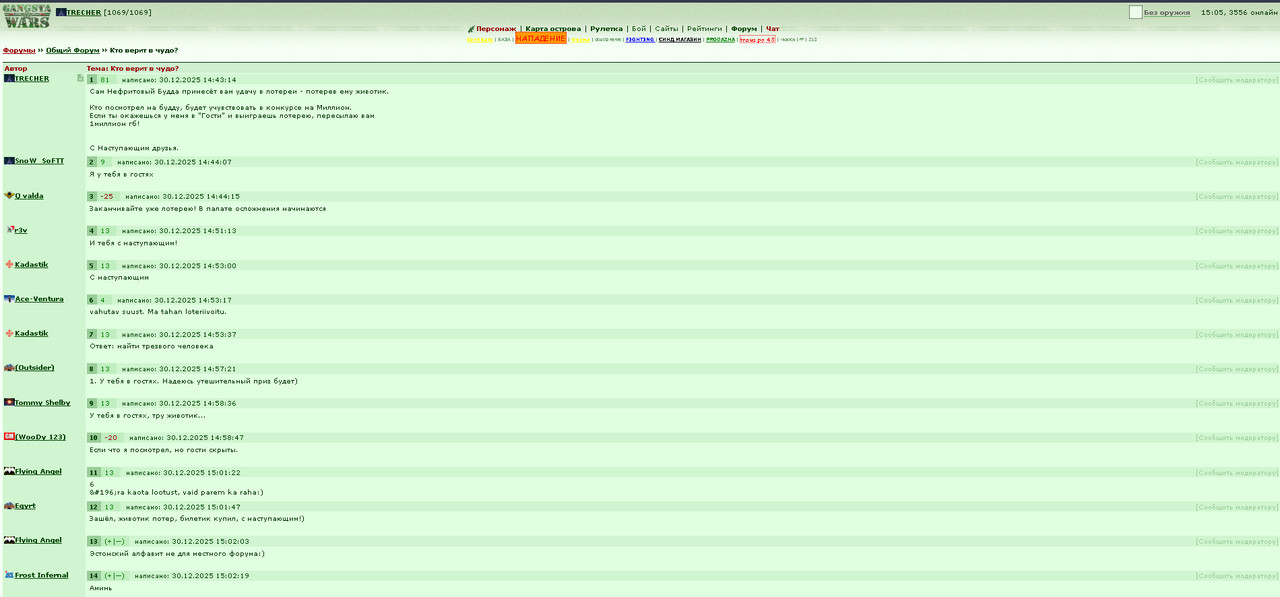Go to Рулетка in the menu

[x=606, y=29]
